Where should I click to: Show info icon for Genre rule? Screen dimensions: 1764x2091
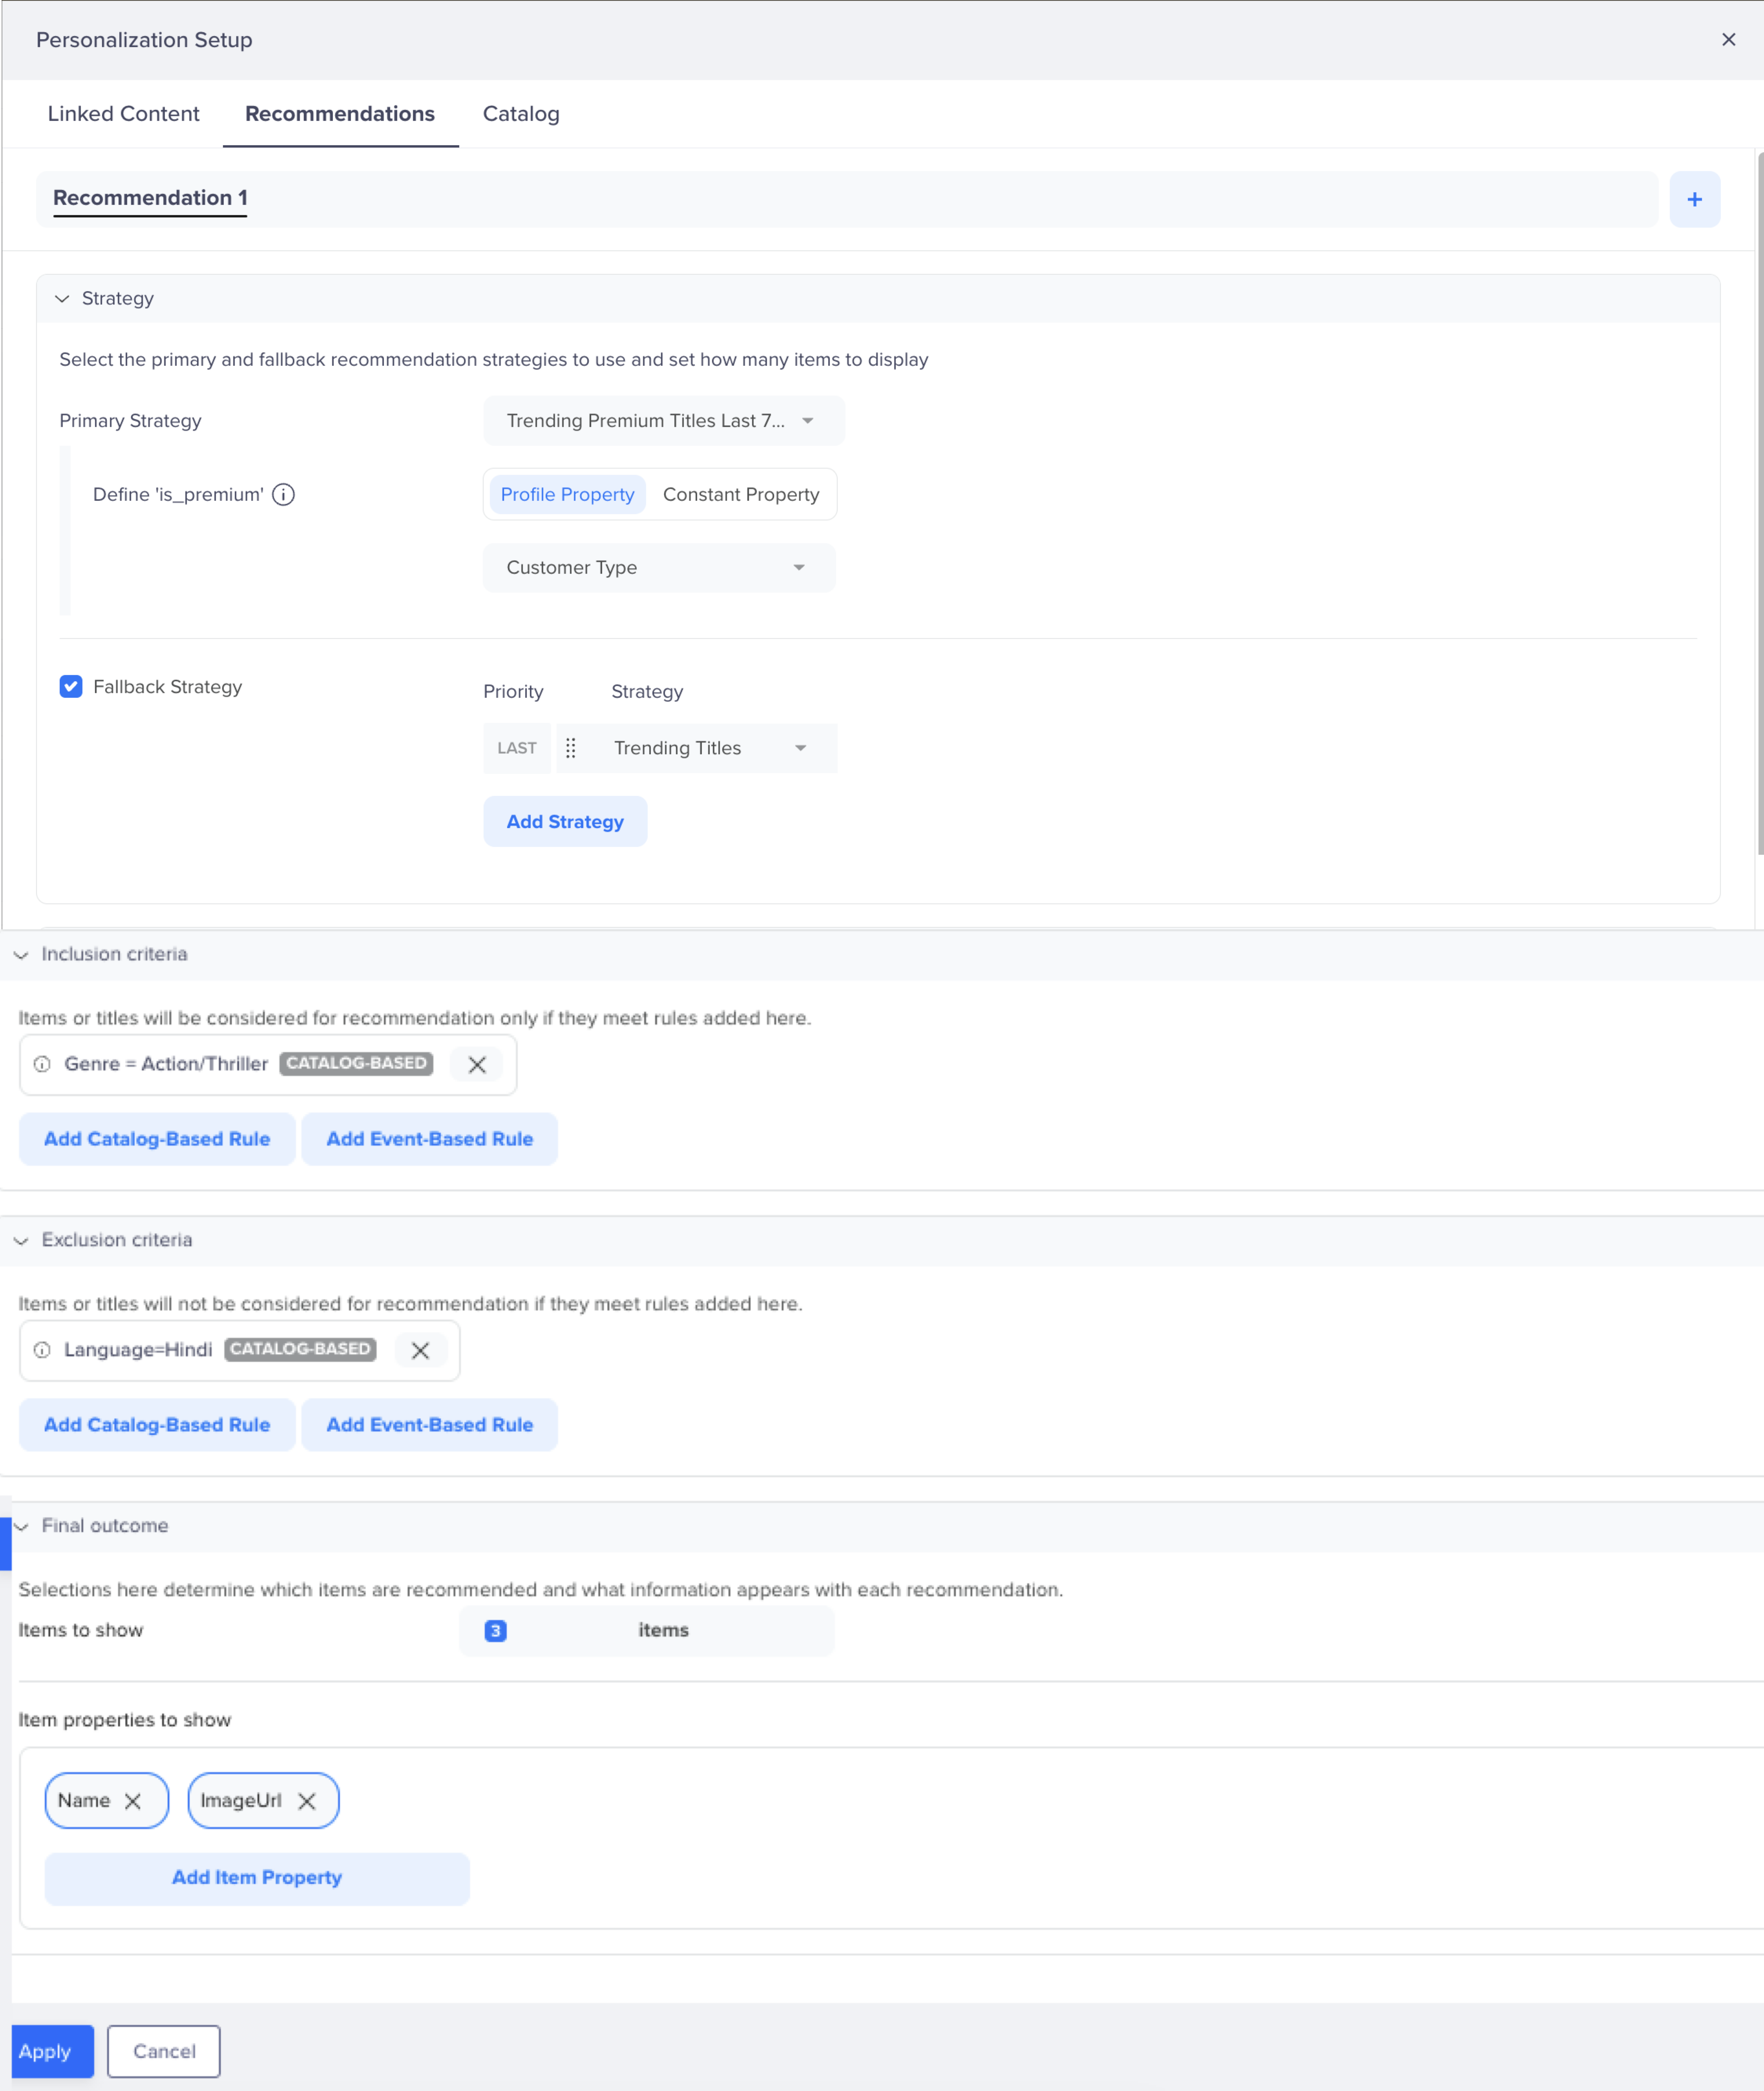42,1064
